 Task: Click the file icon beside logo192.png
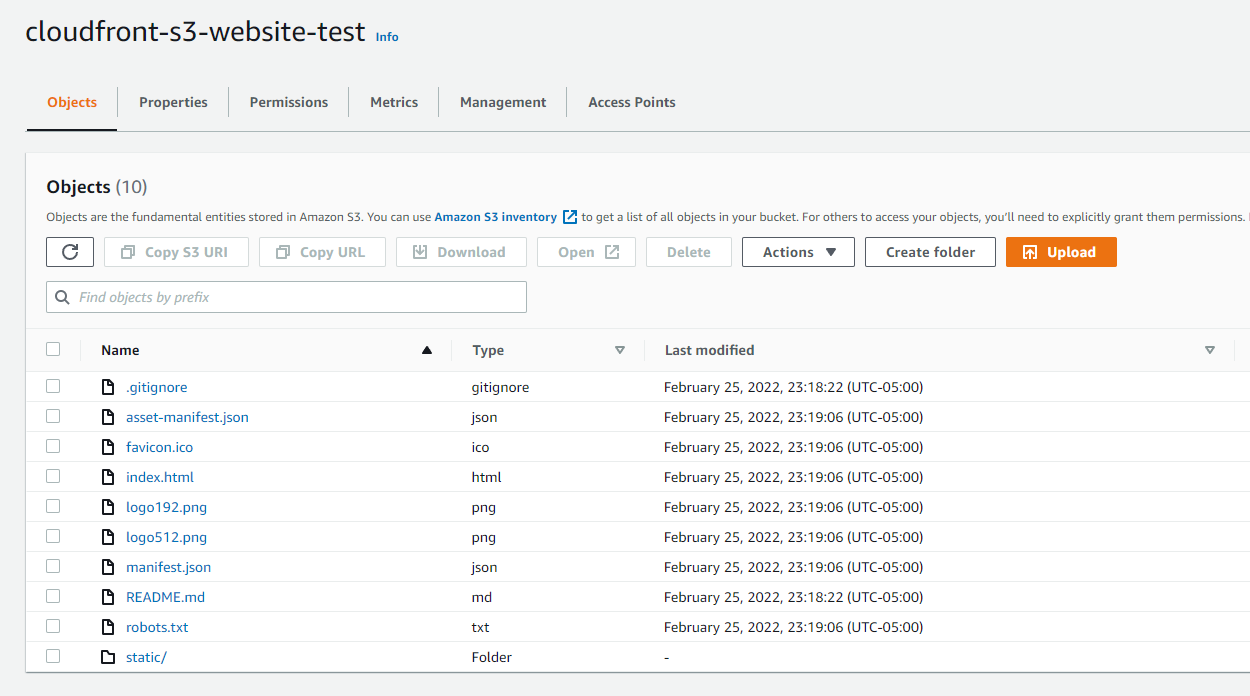pos(108,507)
